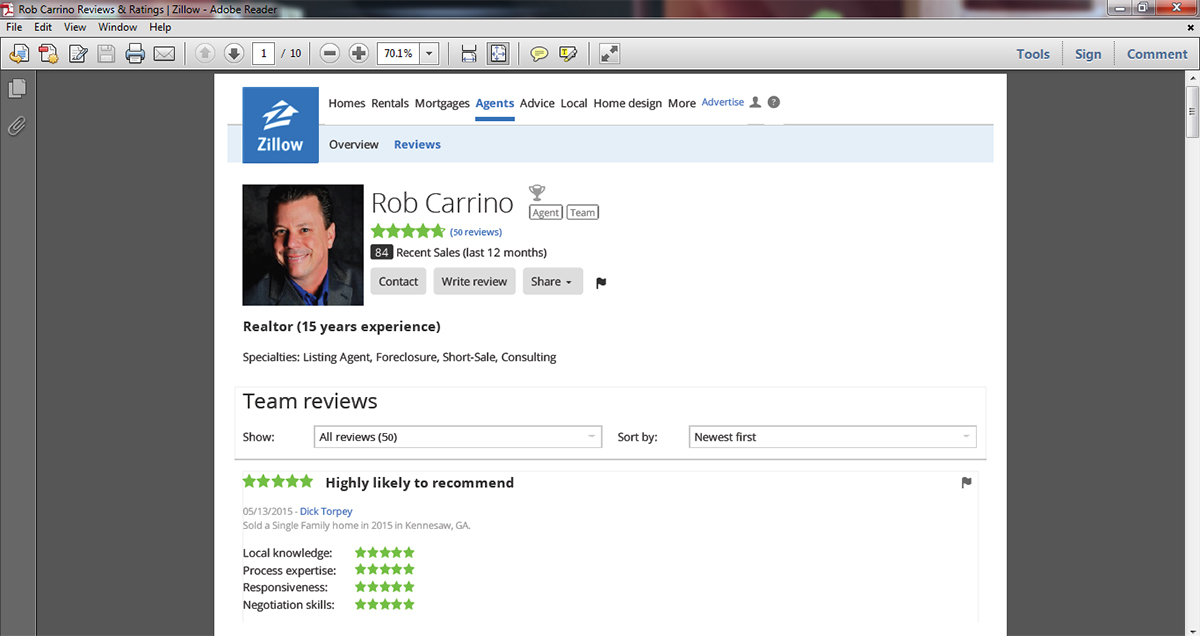Click the Write review button
The image size is (1200, 636).
point(474,281)
